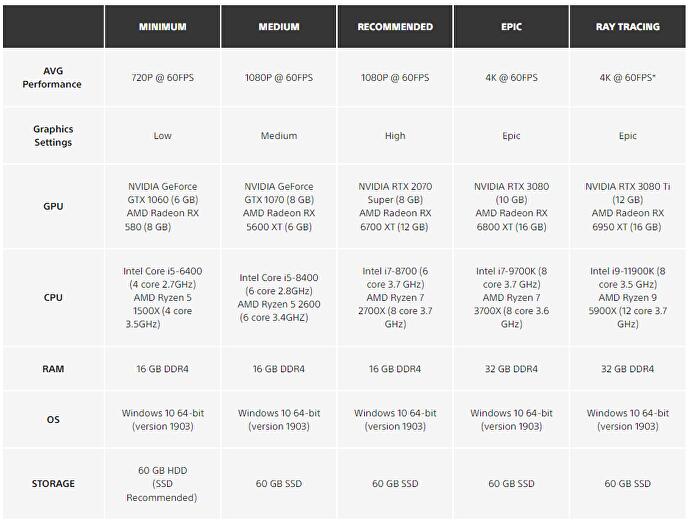Select the Intel Core i5-6400 CPU cell
The width and height of the screenshot is (690, 526).
point(162,297)
